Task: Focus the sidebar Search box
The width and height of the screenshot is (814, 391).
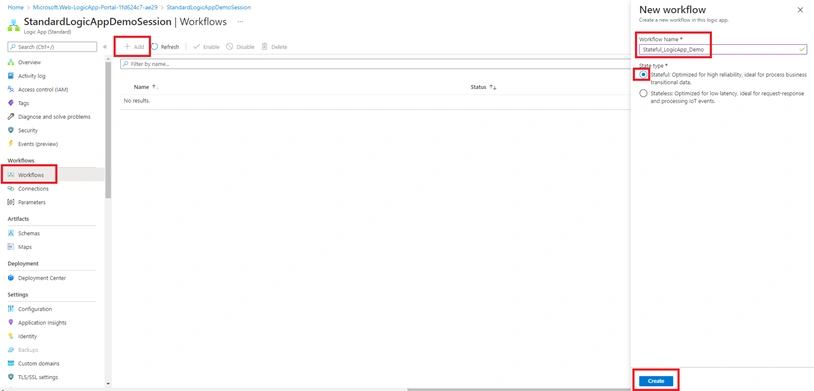Action: pyautogui.click(x=52, y=47)
